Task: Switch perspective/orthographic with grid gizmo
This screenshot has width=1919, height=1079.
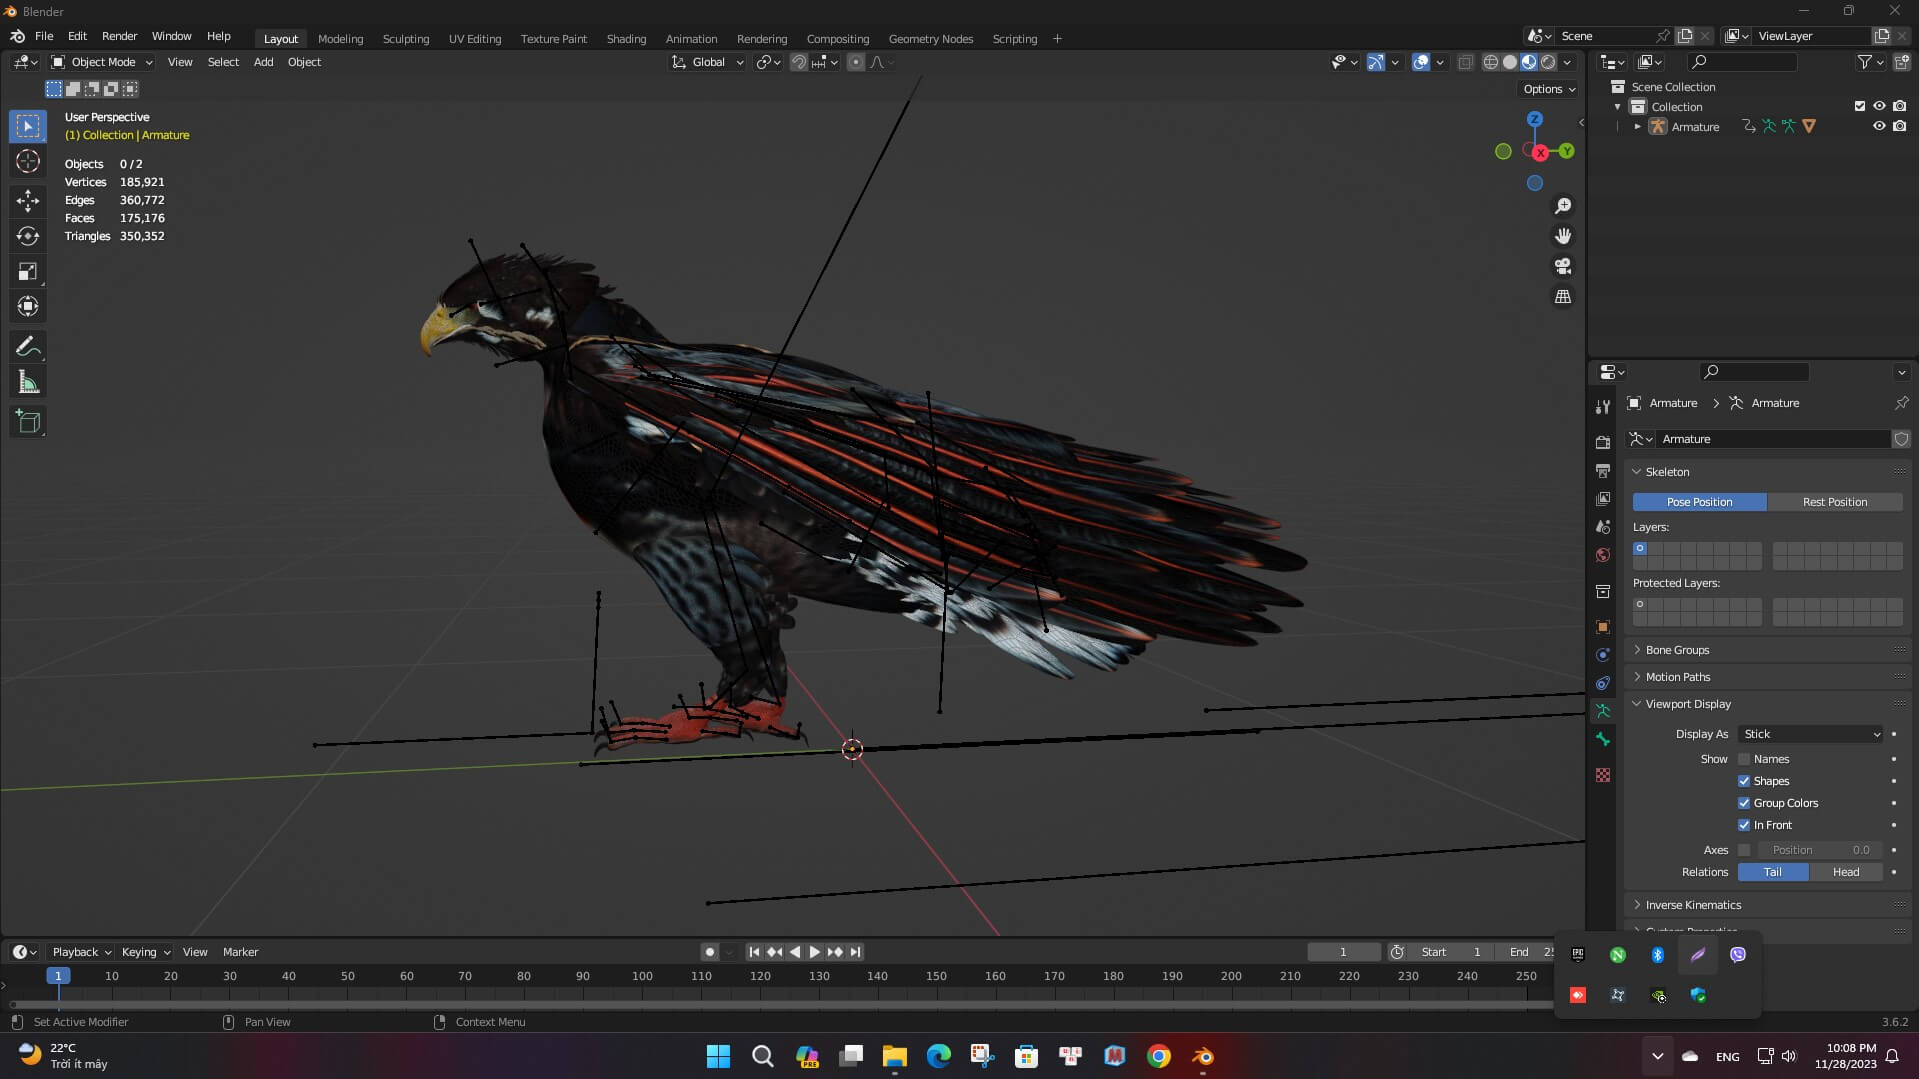Action: click(1563, 297)
